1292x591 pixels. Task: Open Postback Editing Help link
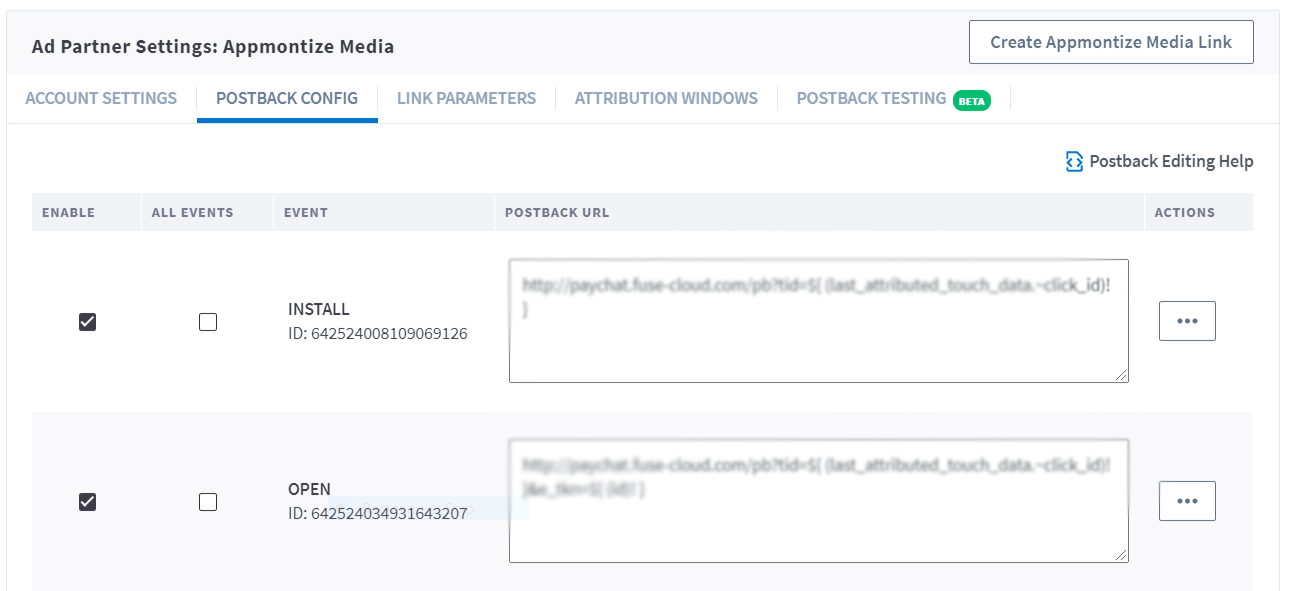1160,161
